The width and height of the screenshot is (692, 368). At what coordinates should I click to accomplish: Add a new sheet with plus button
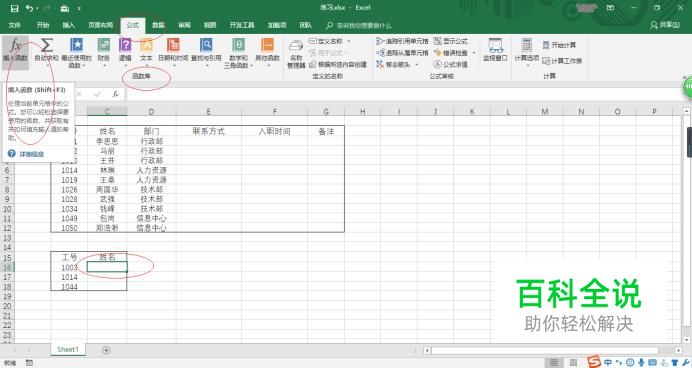point(106,350)
